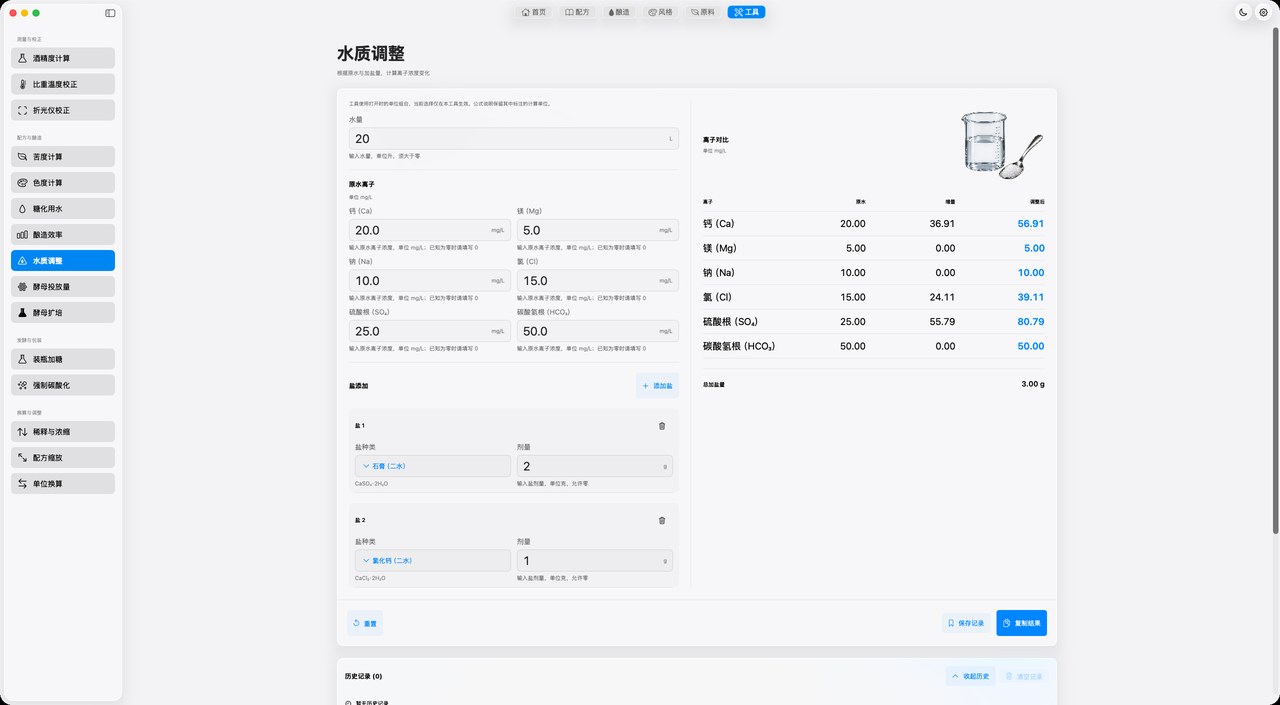Switch to dark mode via moon icon
1280x705 pixels.
tap(1243, 12)
